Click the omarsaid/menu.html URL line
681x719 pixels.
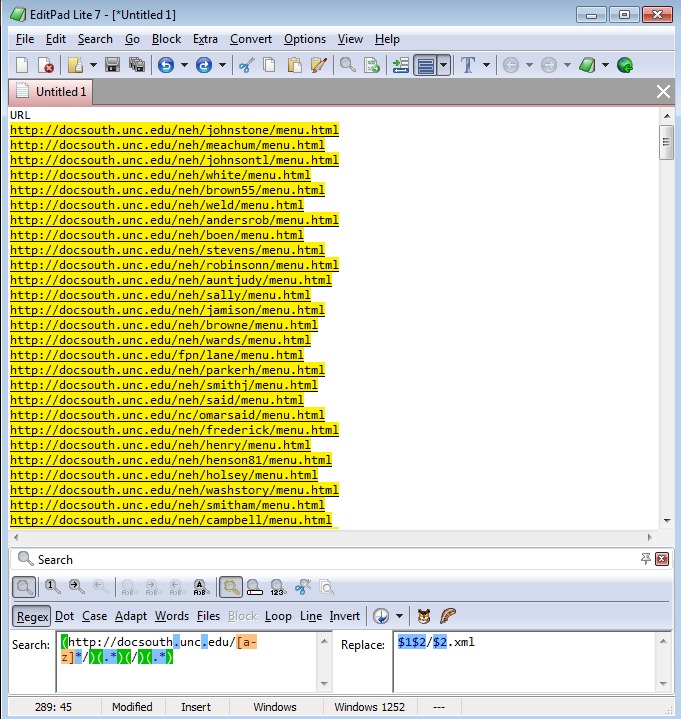[x=167, y=415]
